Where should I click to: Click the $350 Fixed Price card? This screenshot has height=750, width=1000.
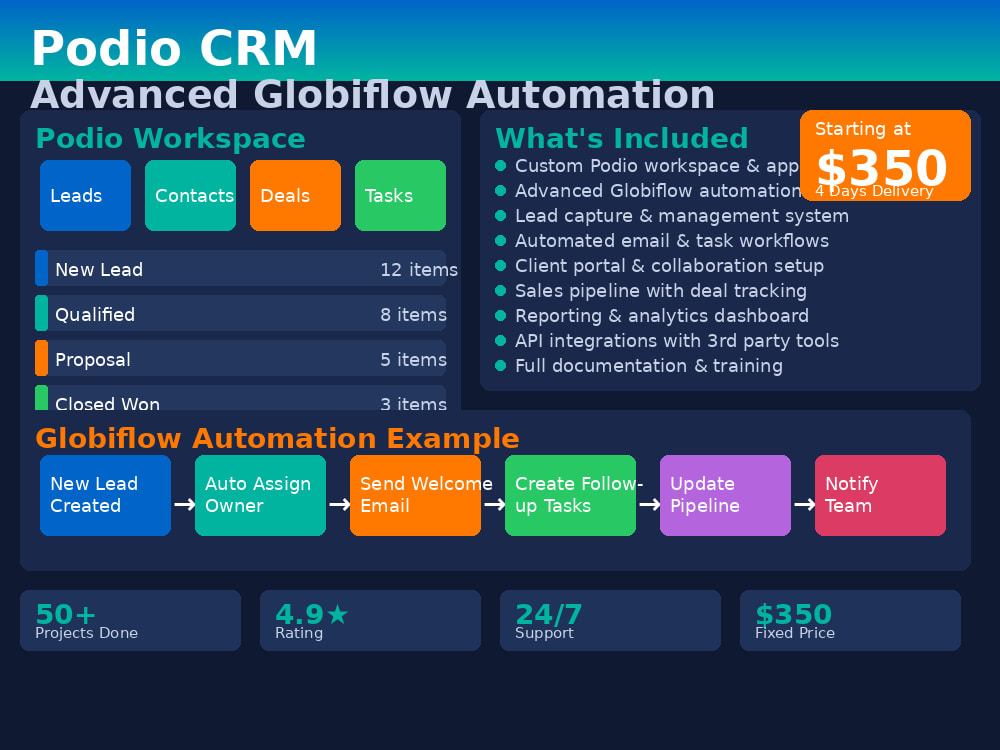[850, 620]
